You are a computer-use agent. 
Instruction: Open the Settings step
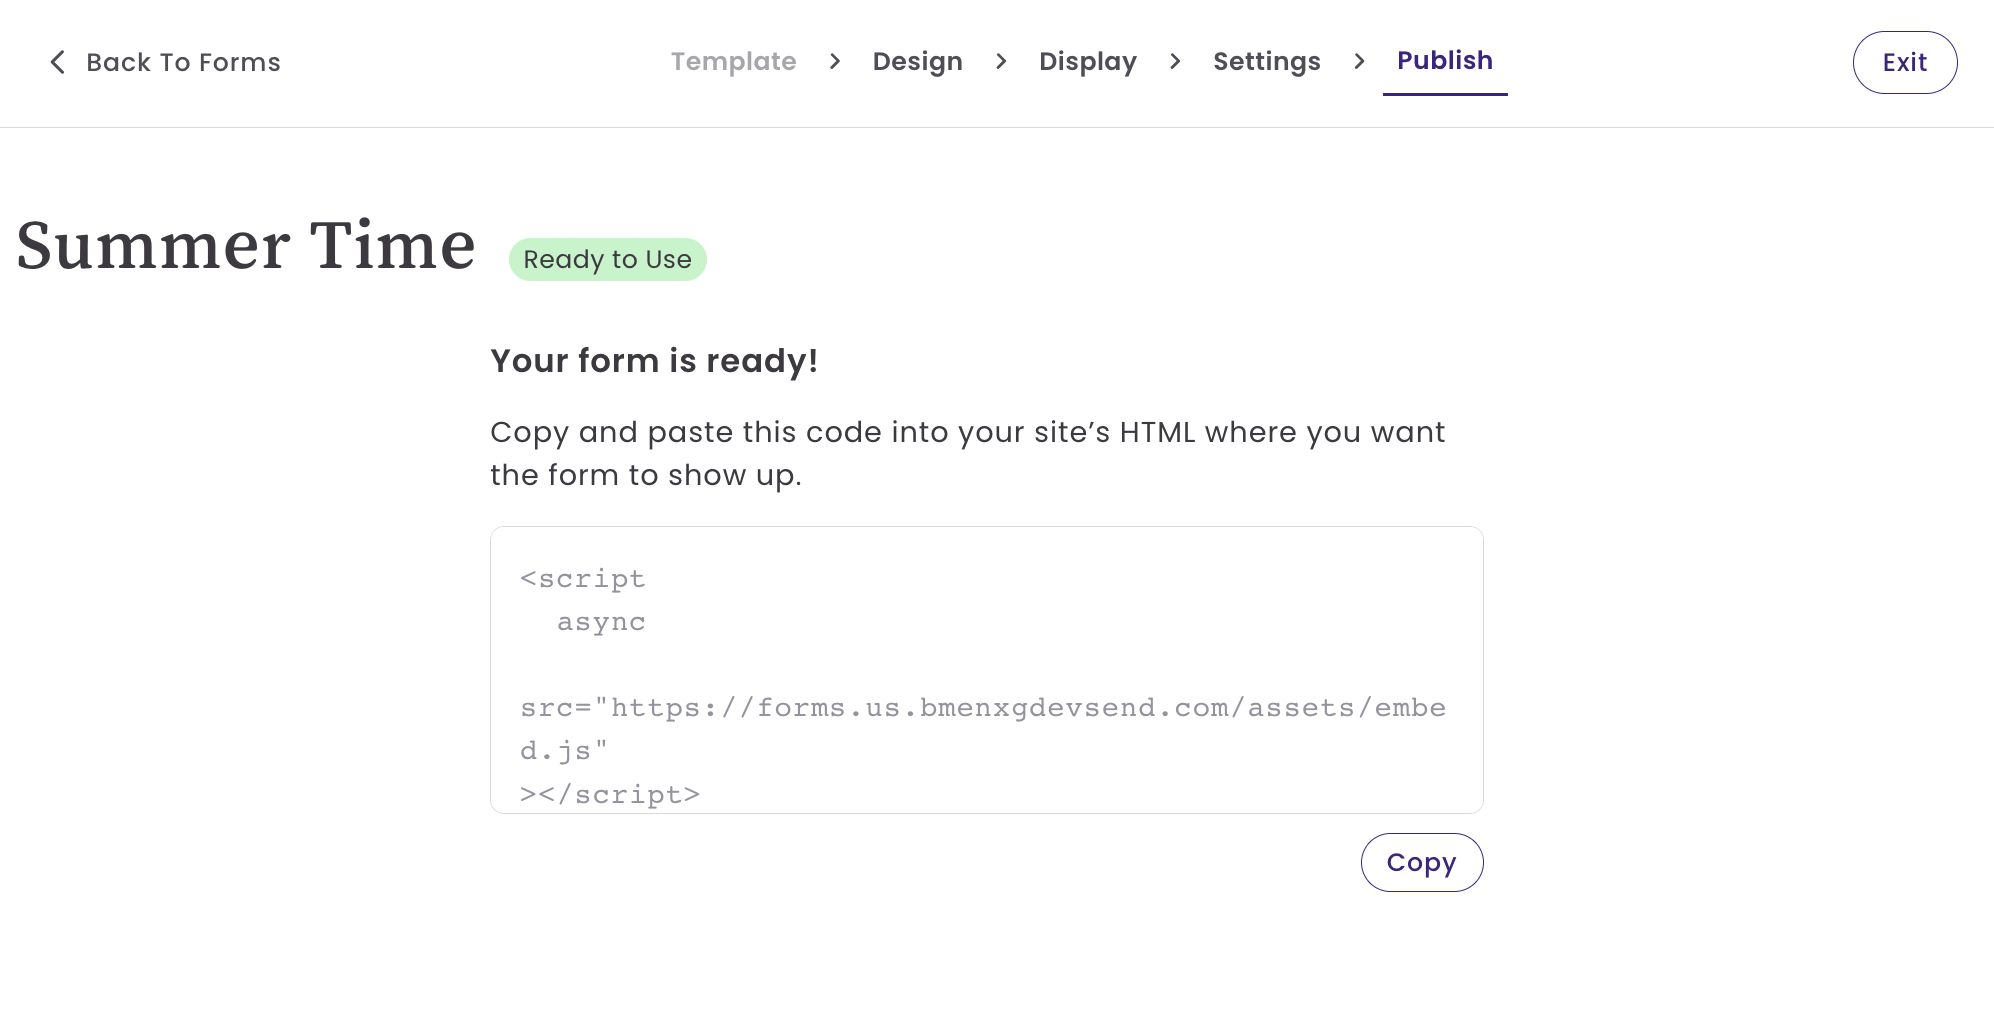[1266, 61]
